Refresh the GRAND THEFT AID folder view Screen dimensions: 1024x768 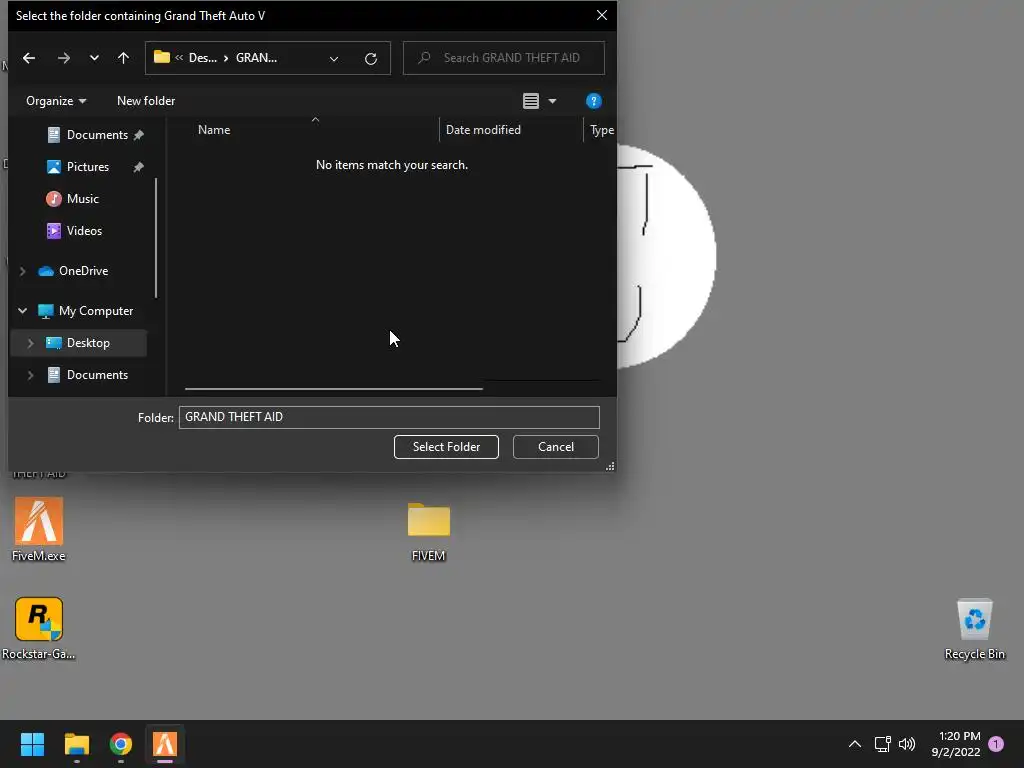click(x=371, y=59)
